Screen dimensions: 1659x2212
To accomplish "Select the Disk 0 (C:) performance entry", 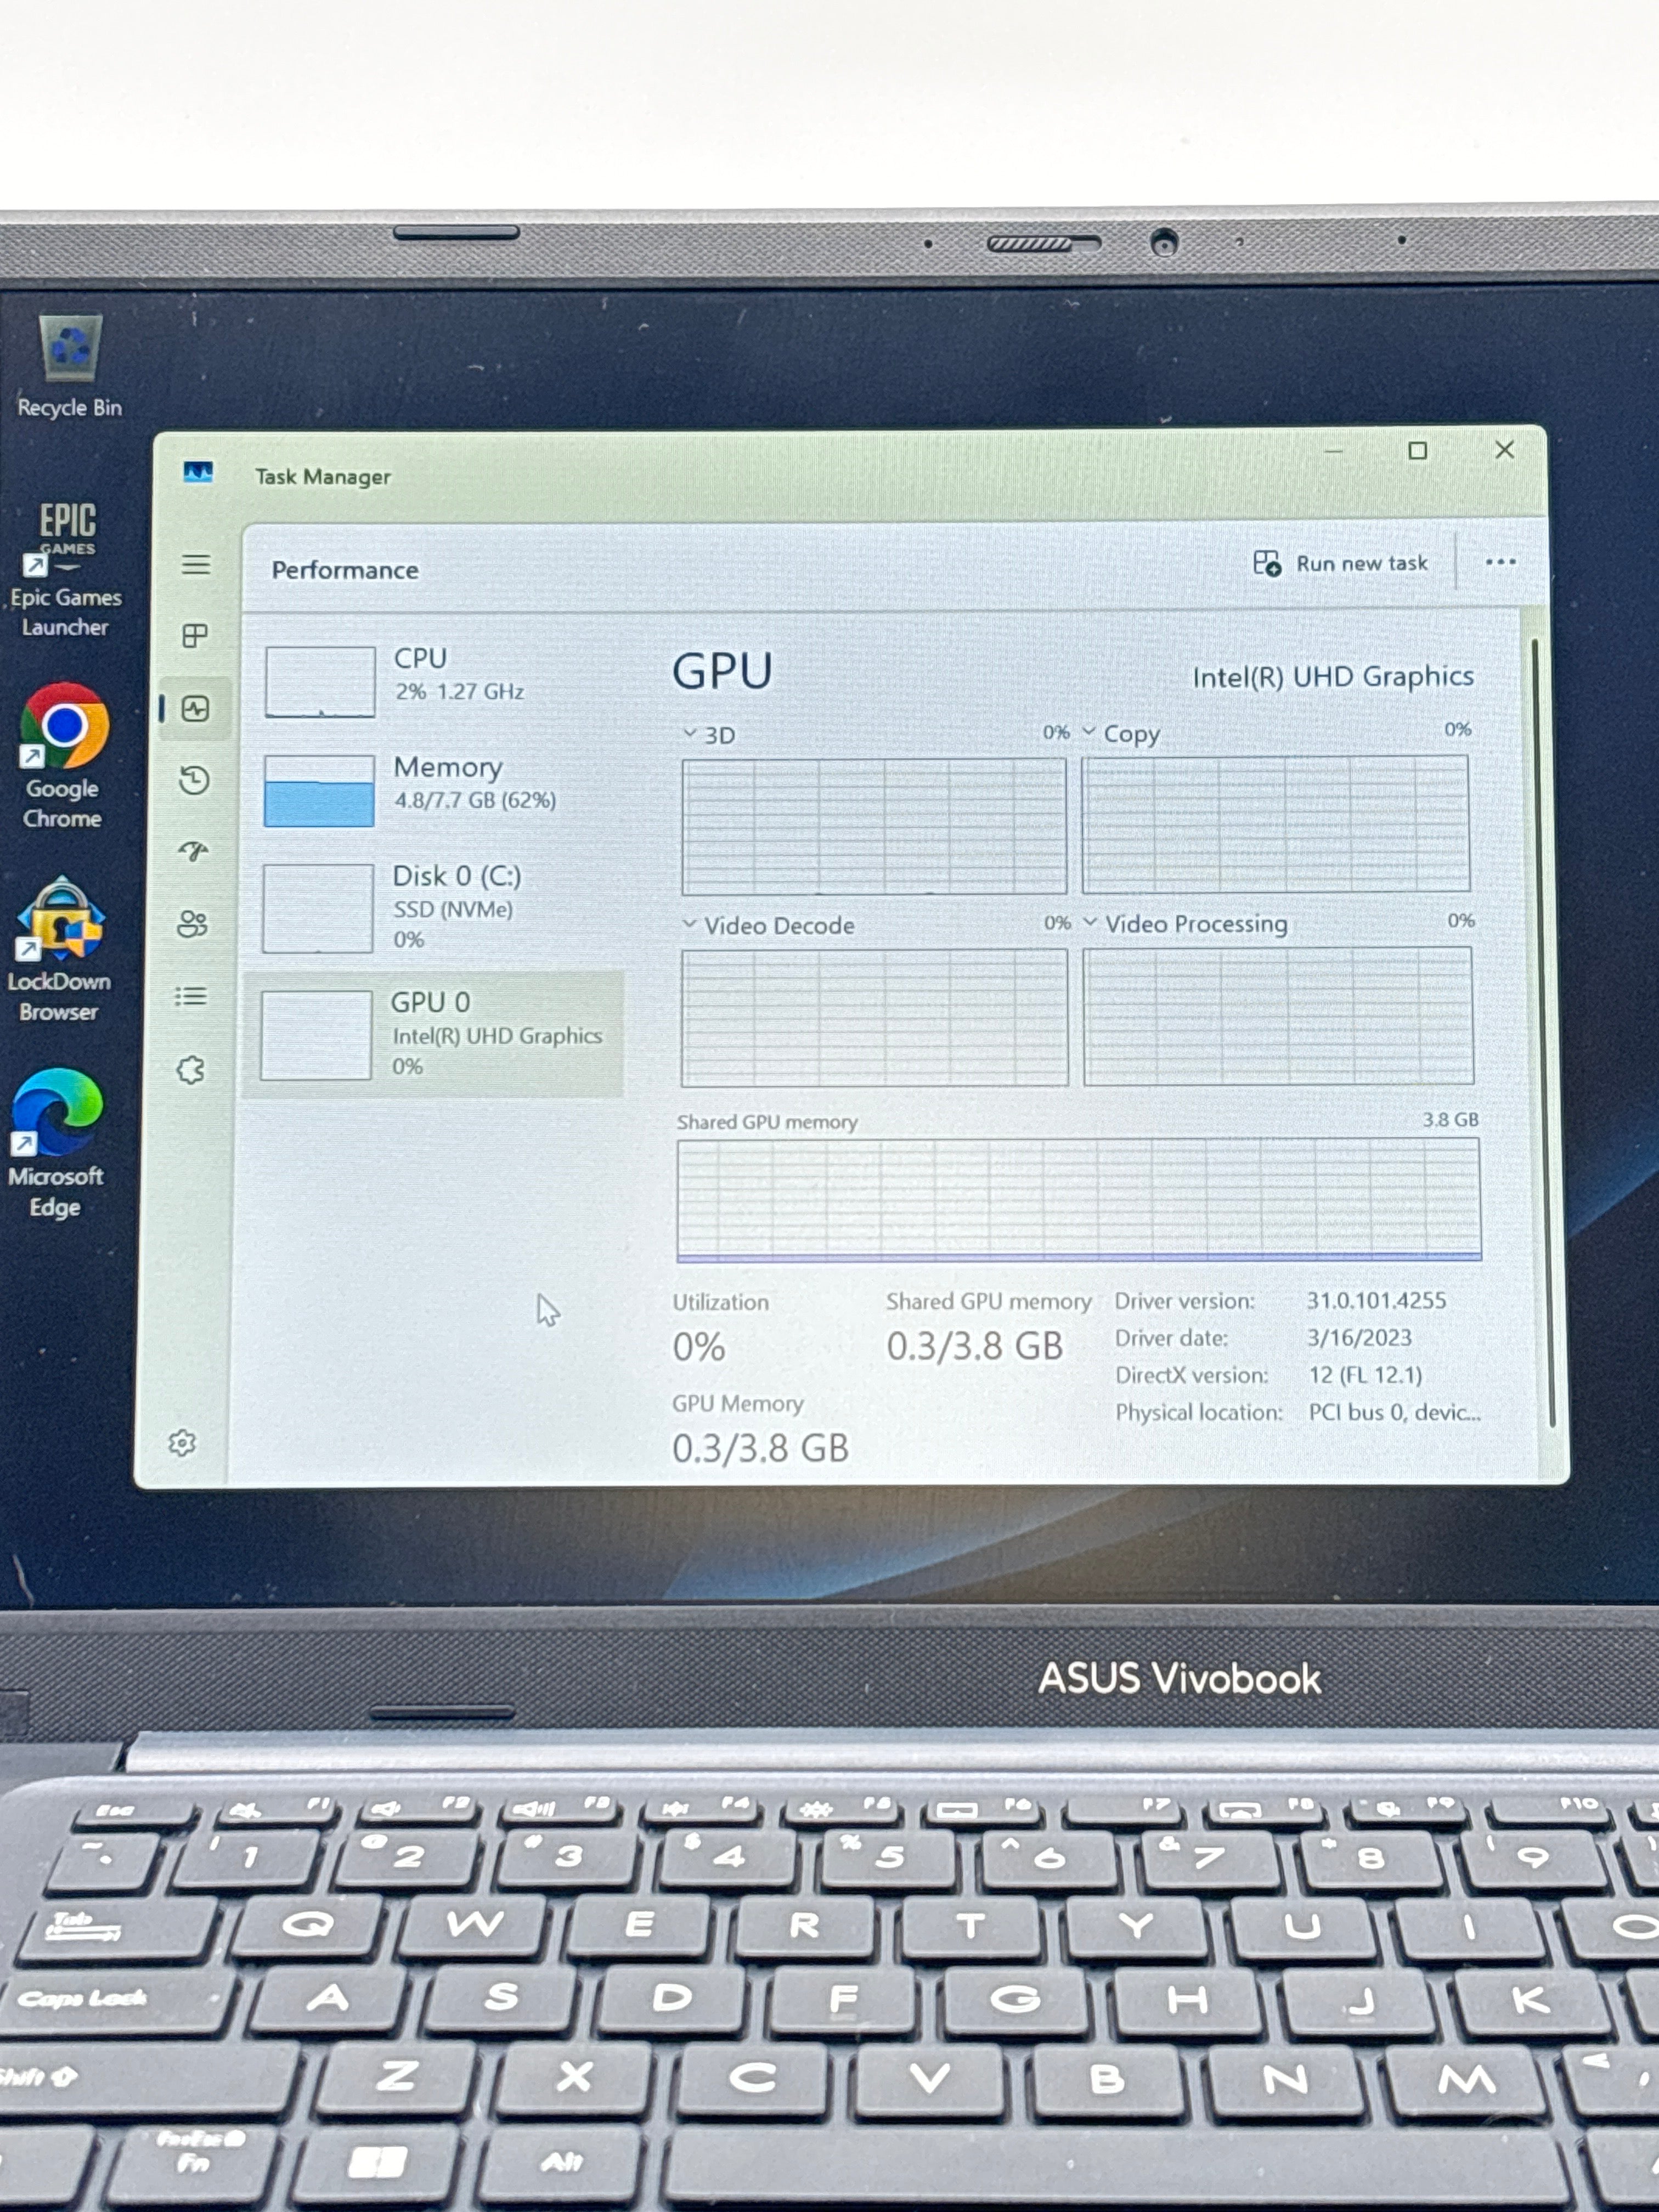I will 436,908.
